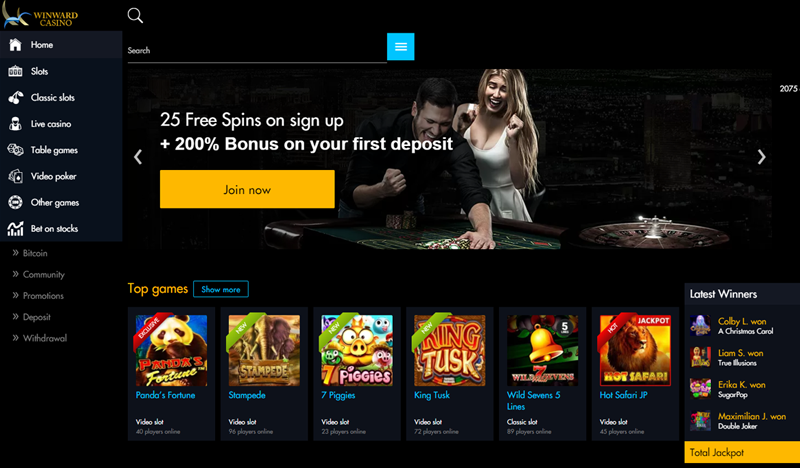Click the Live casino dealer icon
The height and width of the screenshot is (468, 800).
pos(15,124)
